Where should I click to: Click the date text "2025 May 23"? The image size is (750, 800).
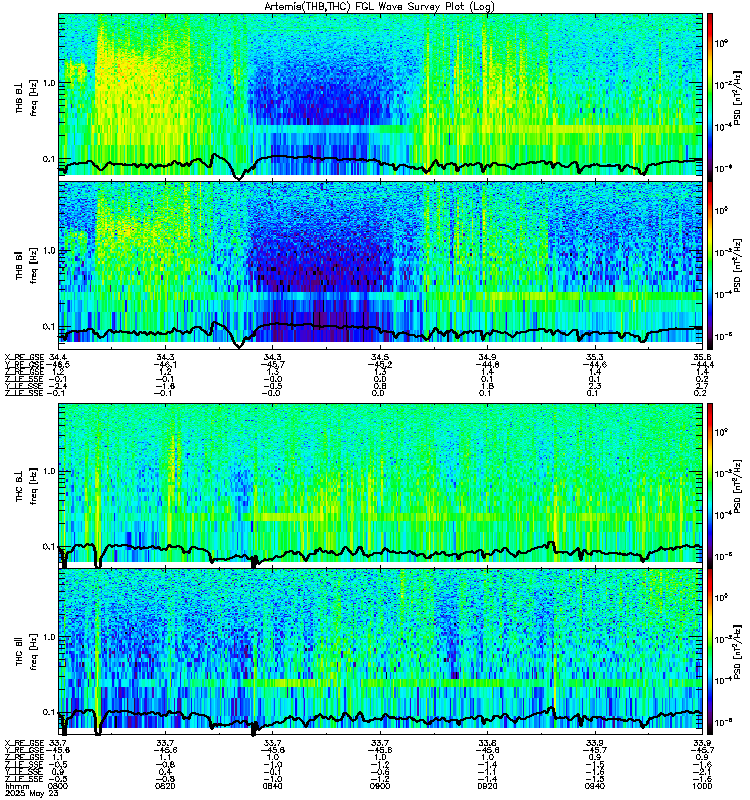pos(30,793)
